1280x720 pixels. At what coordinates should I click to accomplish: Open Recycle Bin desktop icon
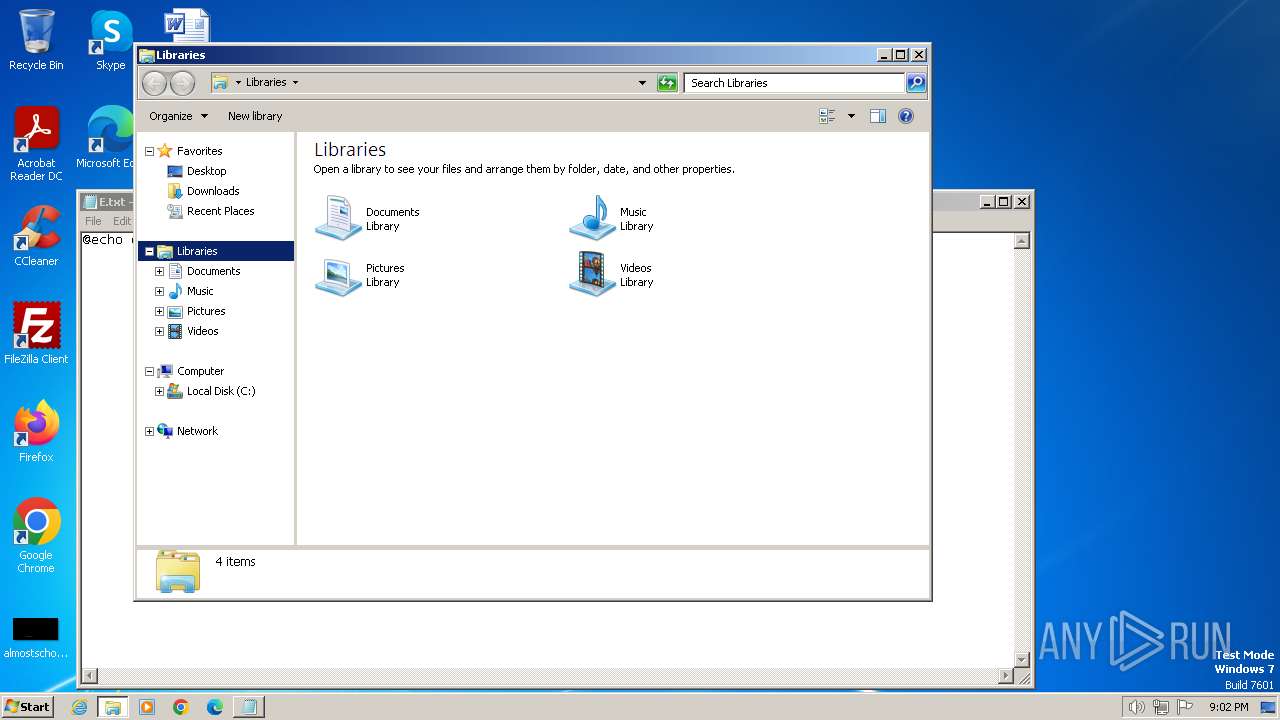36,40
